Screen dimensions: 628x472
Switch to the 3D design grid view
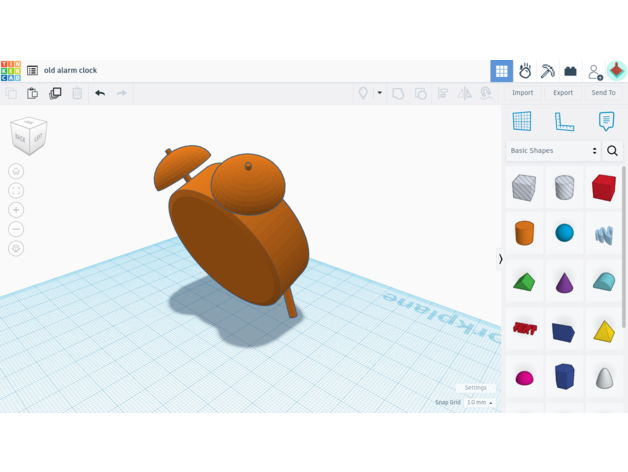pos(501,71)
